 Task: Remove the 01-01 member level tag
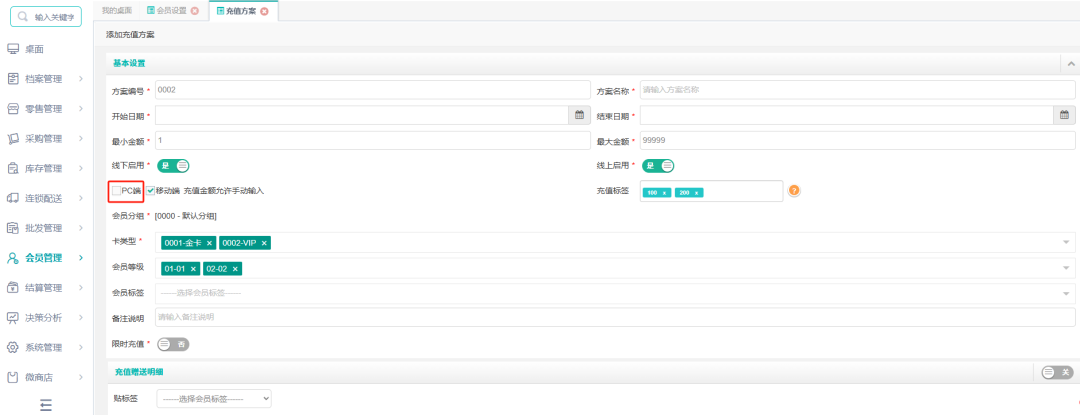[x=194, y=269]
